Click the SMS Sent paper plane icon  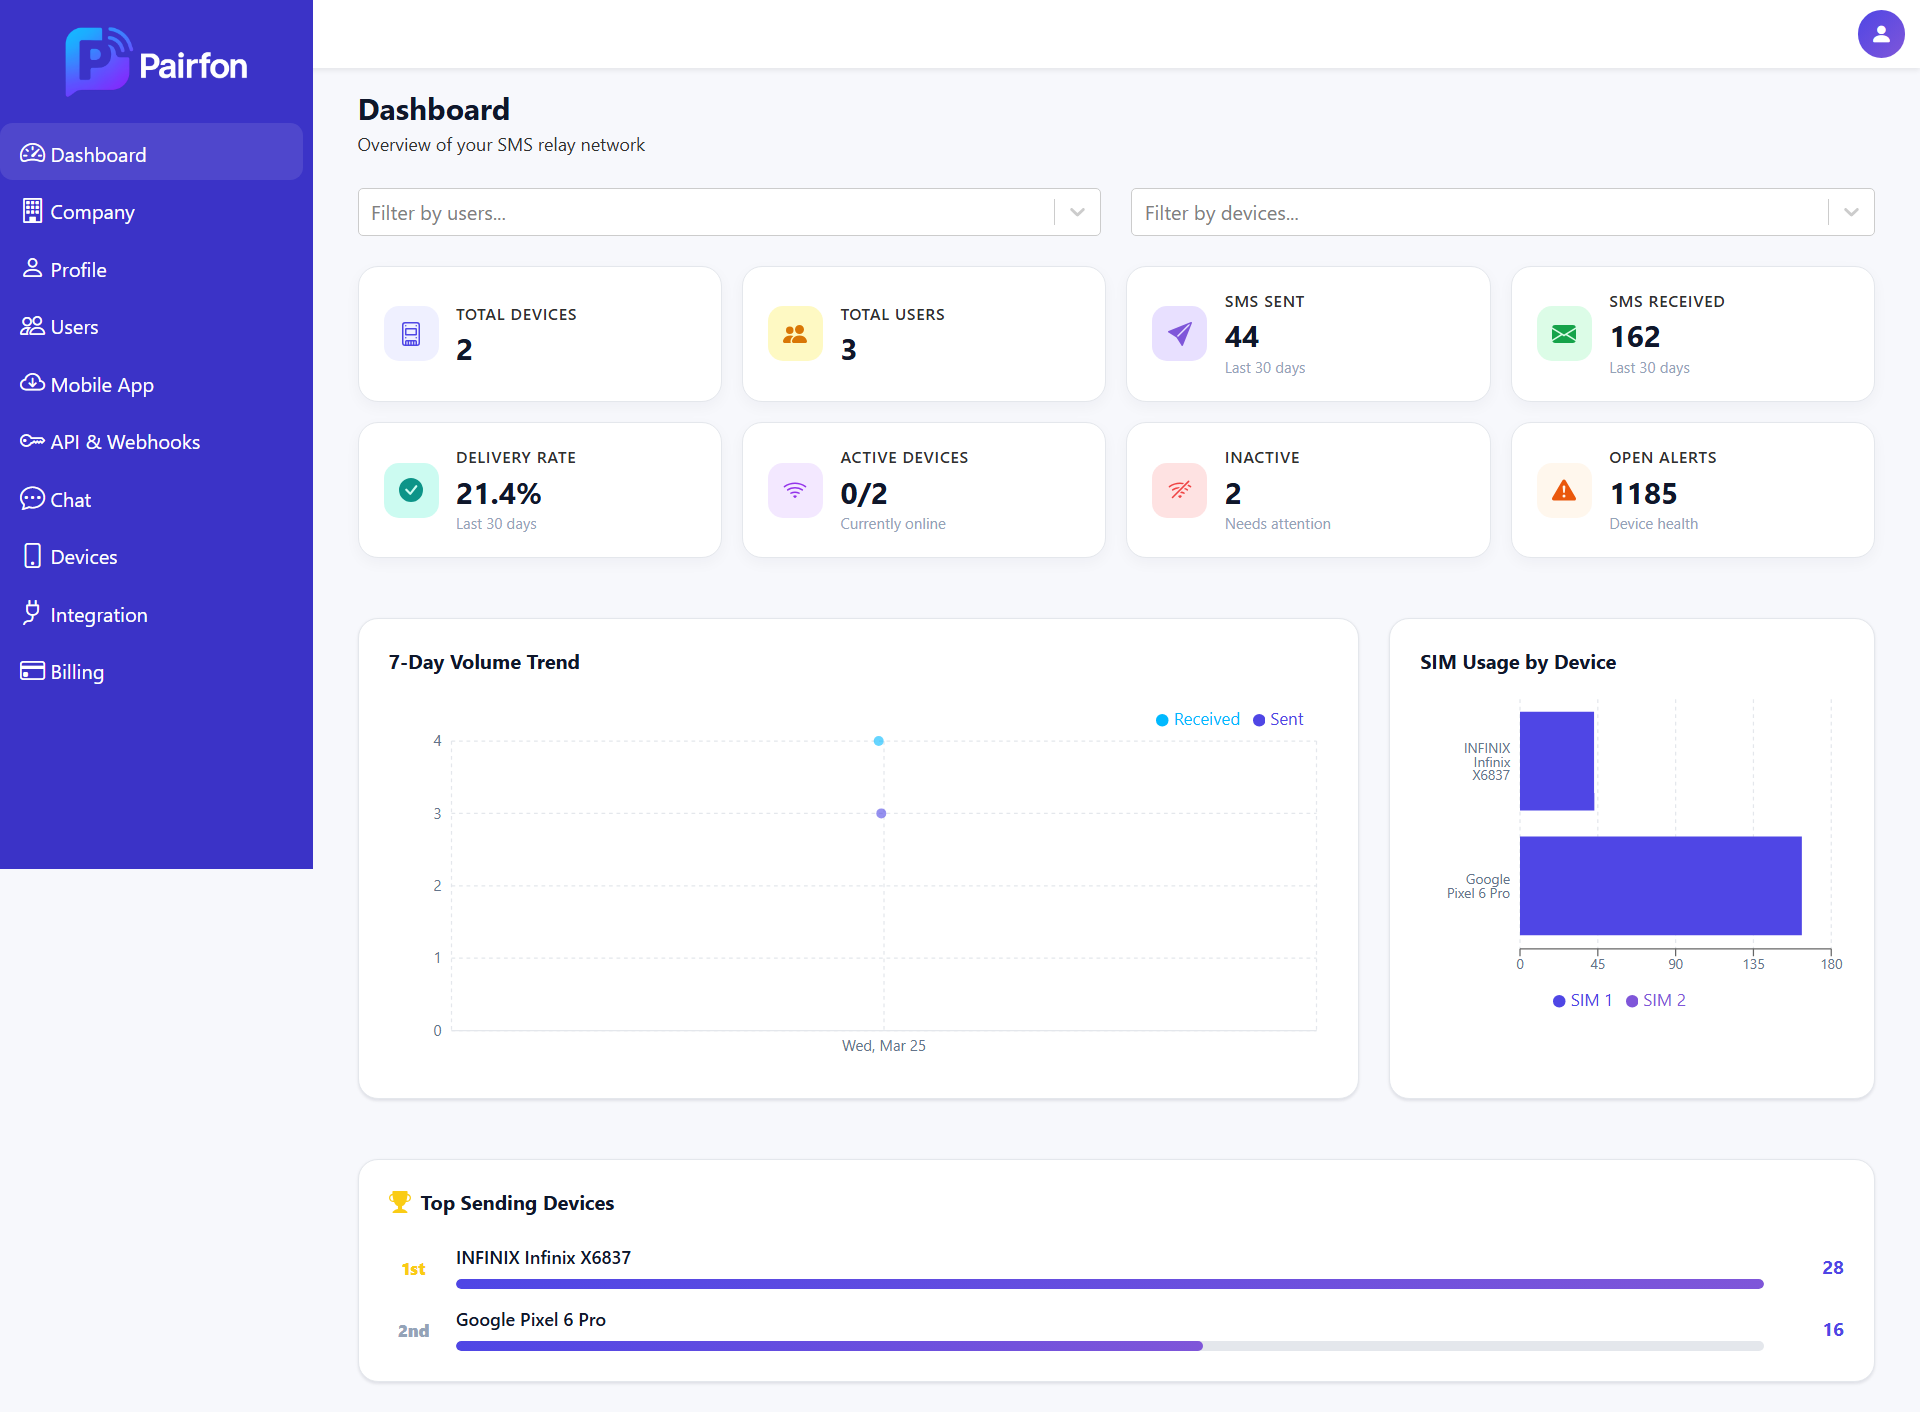click(1179, 334)
